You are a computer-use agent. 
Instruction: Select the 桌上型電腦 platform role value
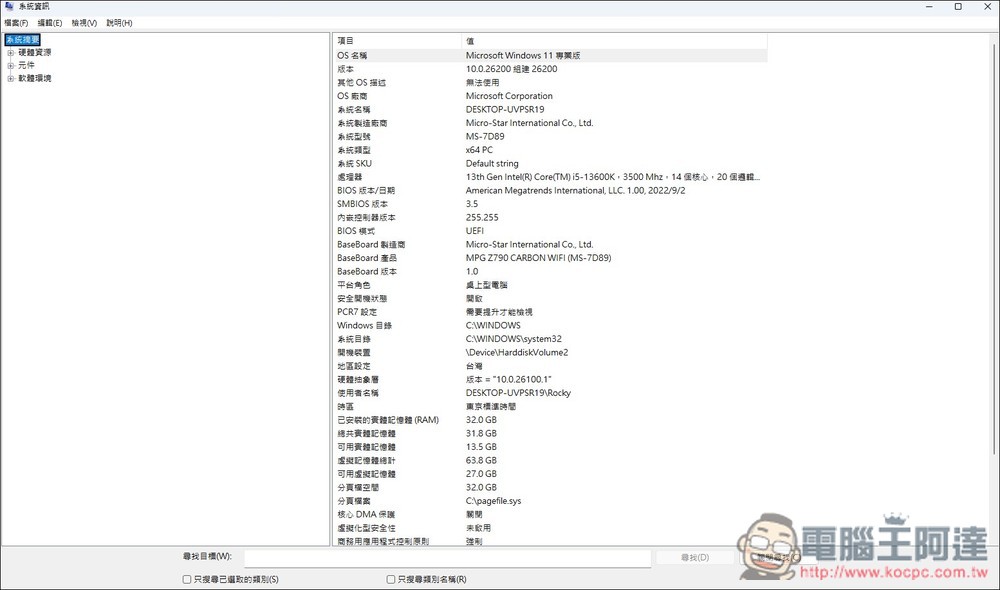point(486,285)
